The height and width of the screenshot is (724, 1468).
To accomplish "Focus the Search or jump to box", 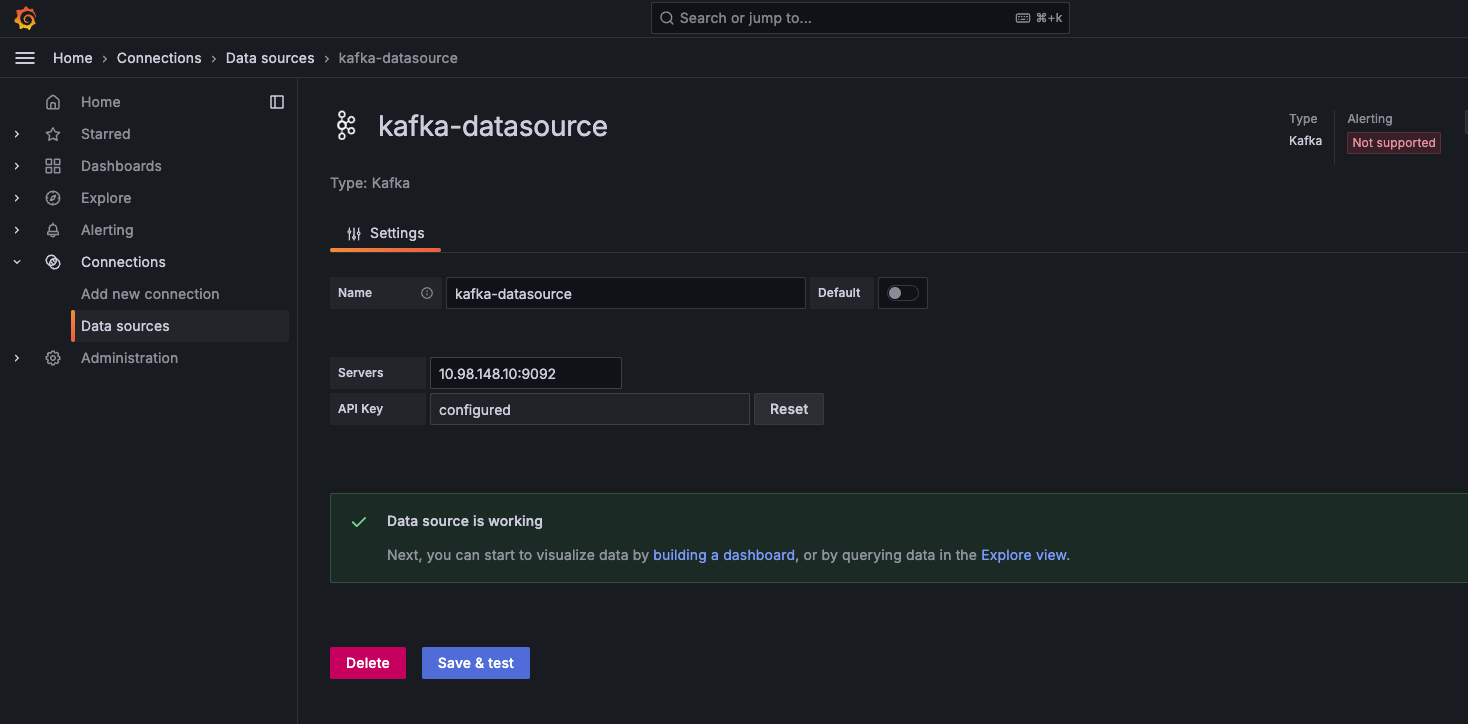I will click(860, 18).
